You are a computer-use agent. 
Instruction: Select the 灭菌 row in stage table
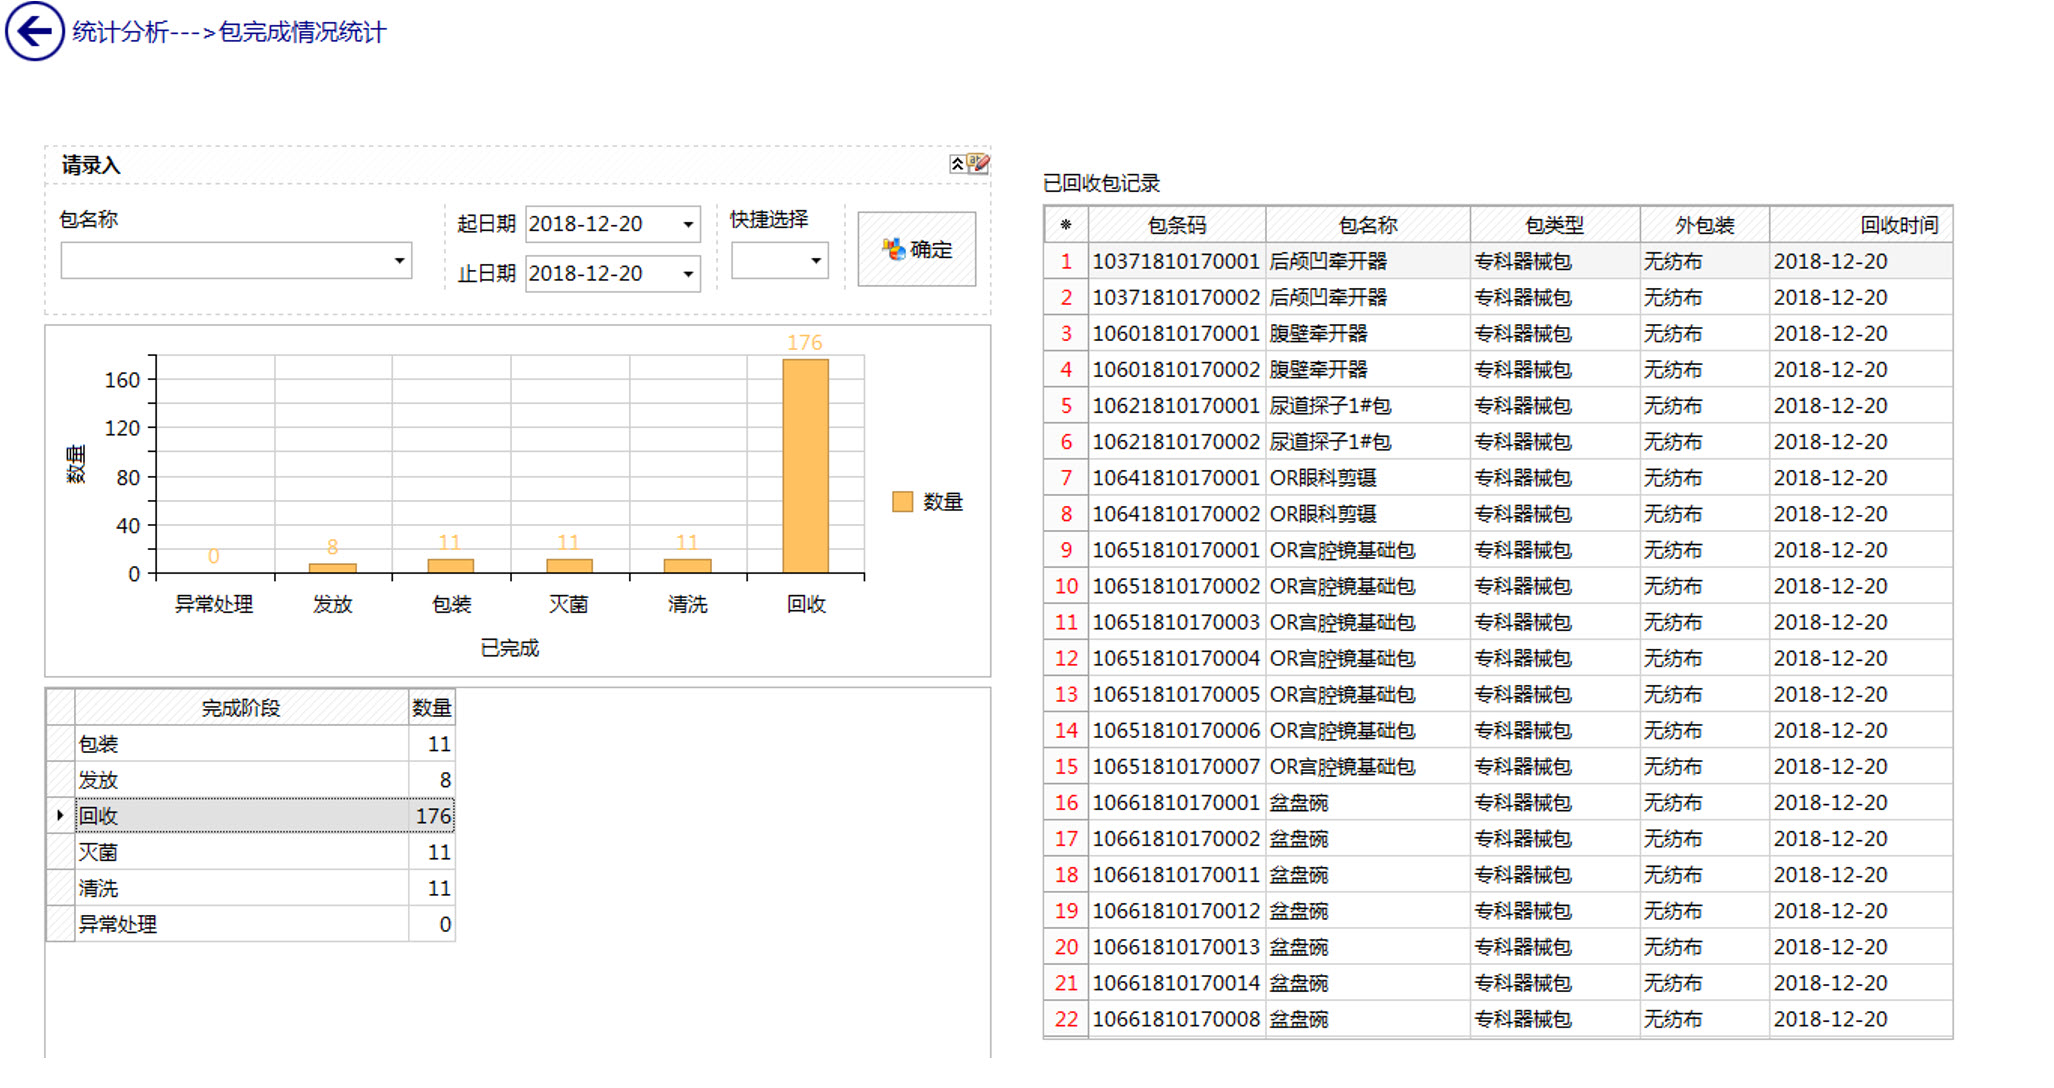point(240,852)
